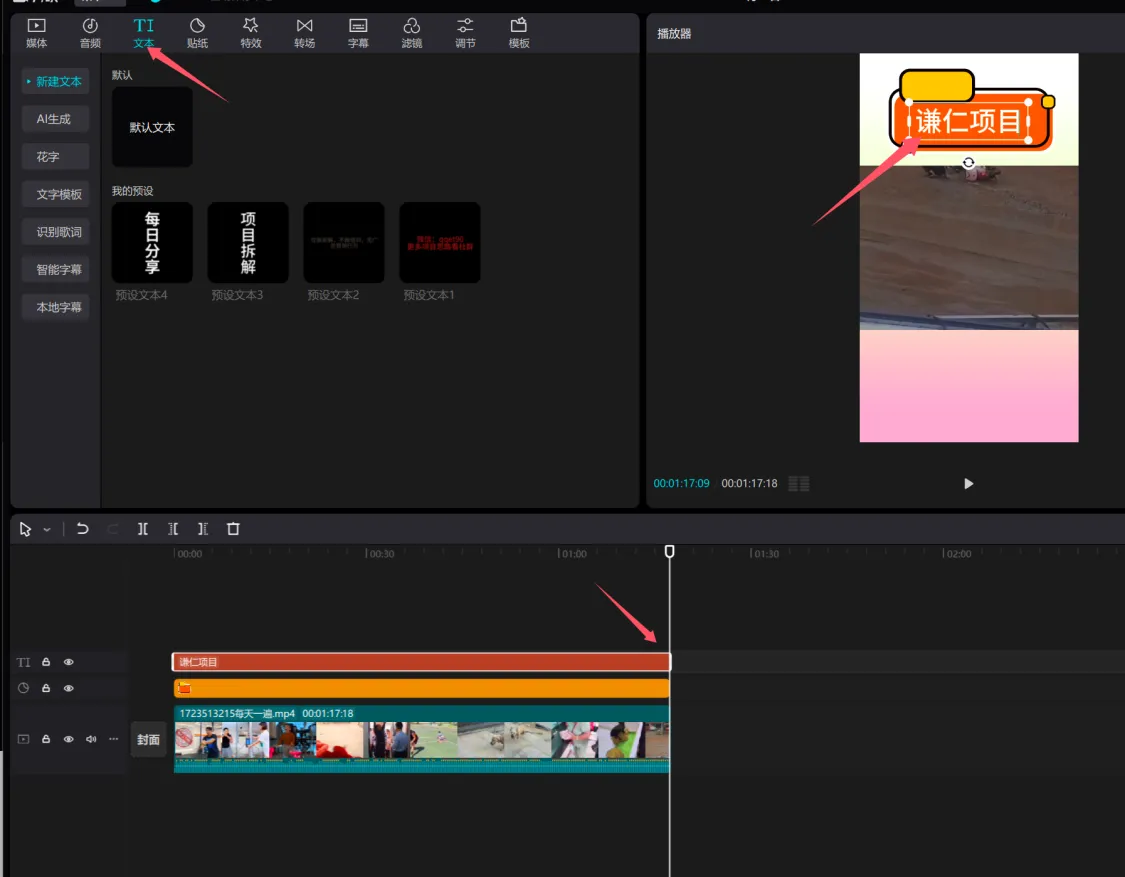Click the undo arrow in timeline toolbar
1125x877 pixels.
click(x=83, y=529)
